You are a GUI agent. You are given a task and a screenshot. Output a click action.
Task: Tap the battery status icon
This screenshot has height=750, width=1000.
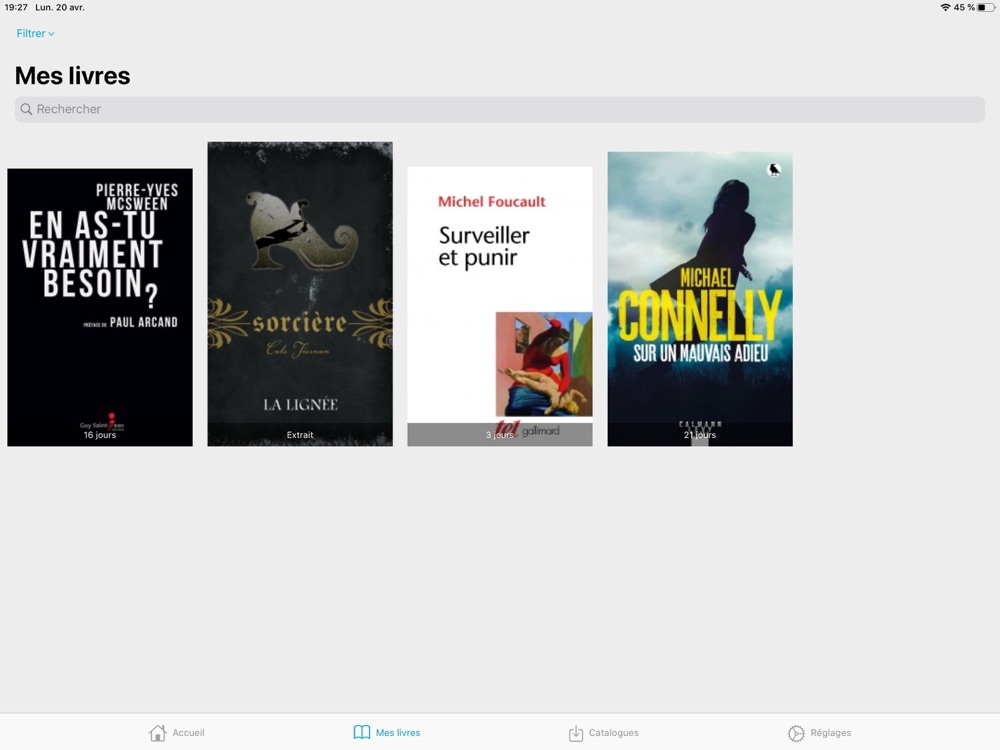point(986,8)
